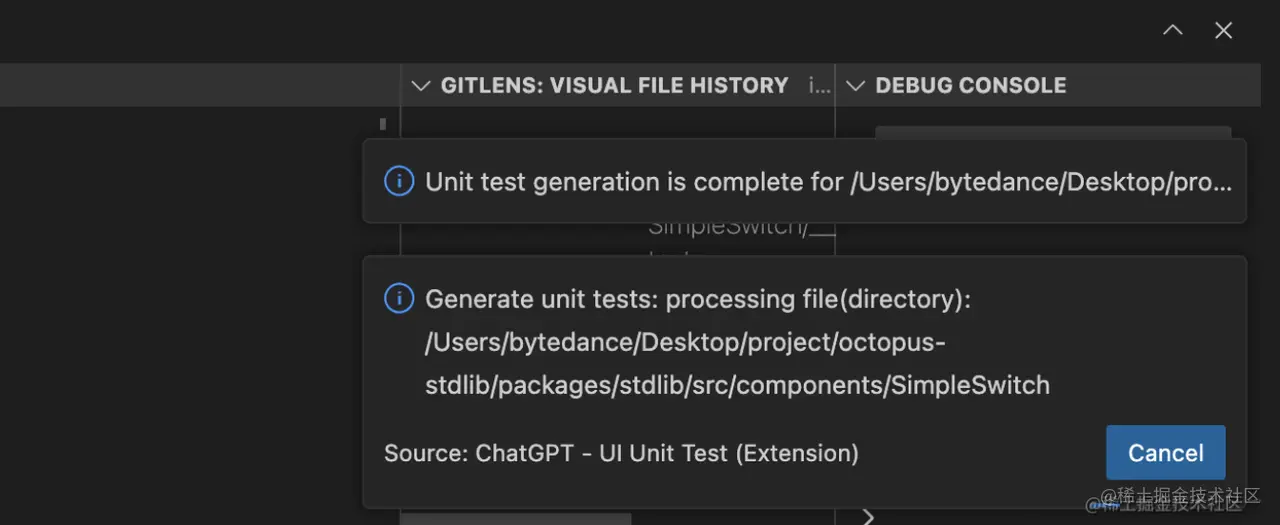Collapse the GitLens Visual File History section
Screen dimensions: 1280x525
(421, 86)
